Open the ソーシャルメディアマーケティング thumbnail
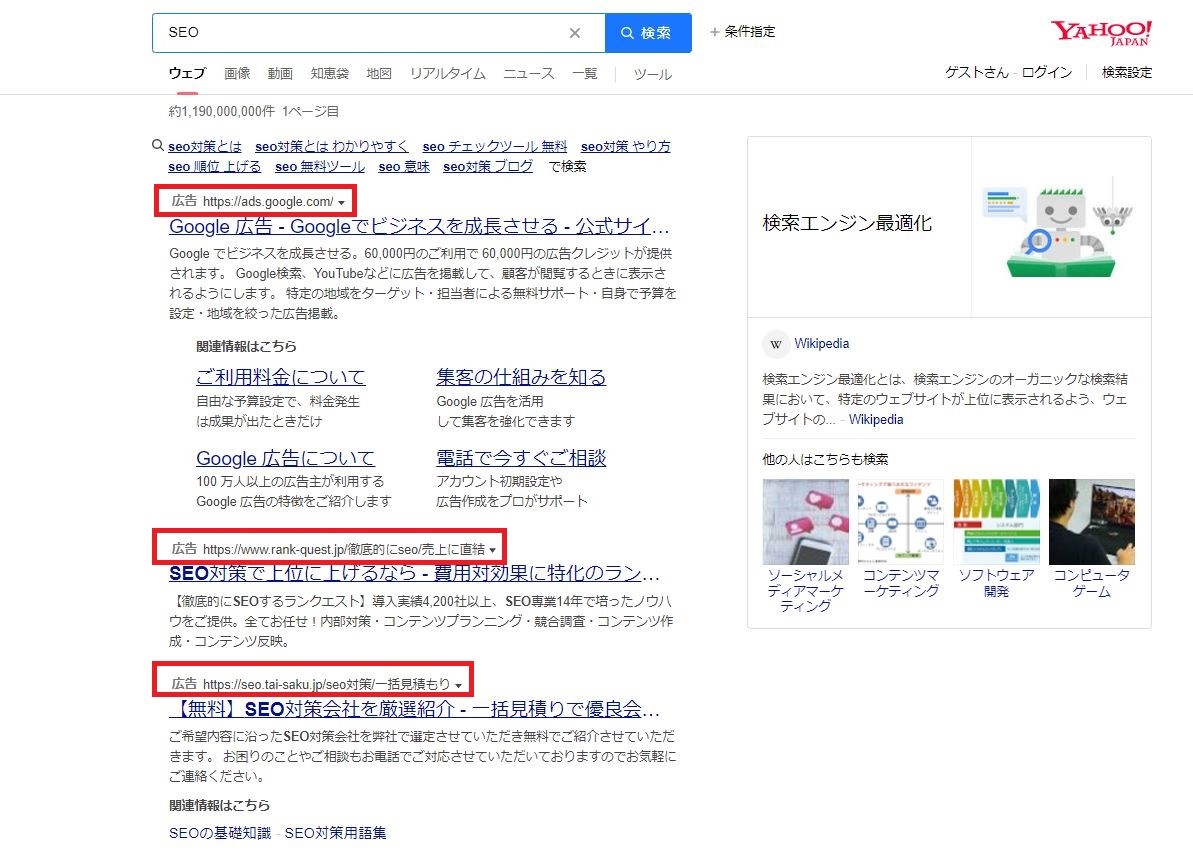Viewport: 1193px width, 866px height. [806, 522]
